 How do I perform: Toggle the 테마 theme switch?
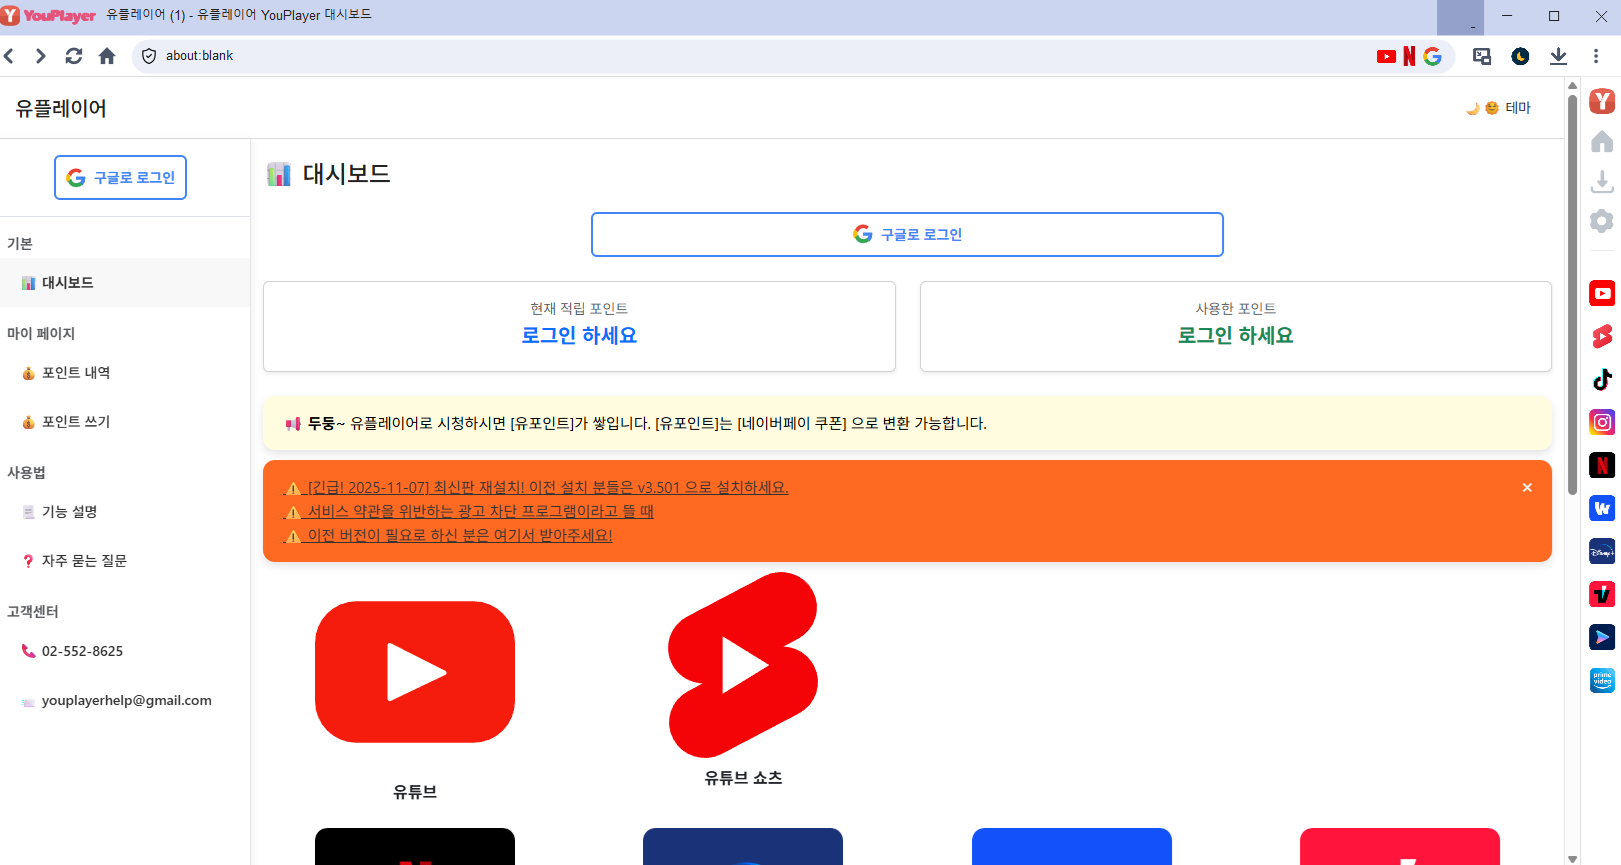click(1498, 108)
